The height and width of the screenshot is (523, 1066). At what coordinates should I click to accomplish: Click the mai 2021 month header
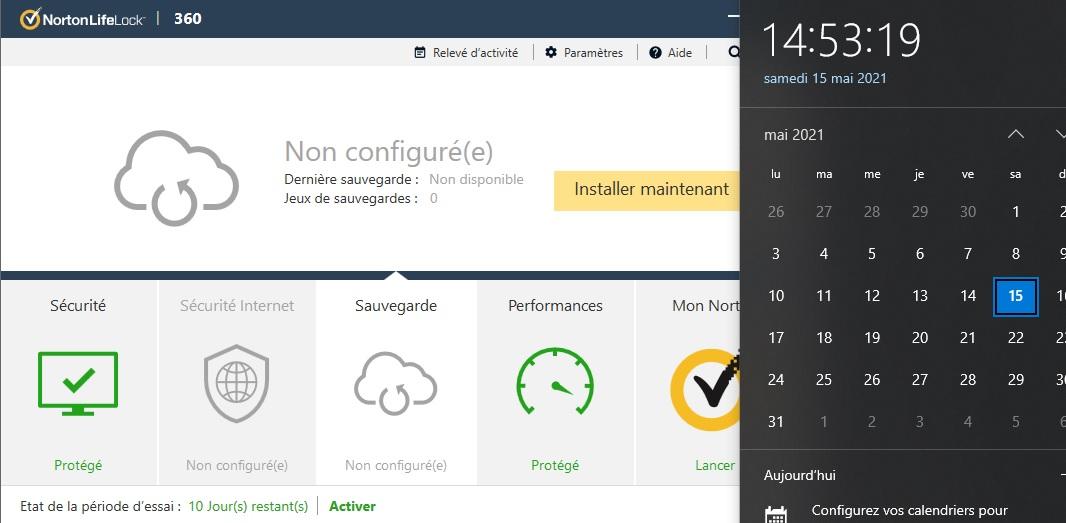pos(793,135)
